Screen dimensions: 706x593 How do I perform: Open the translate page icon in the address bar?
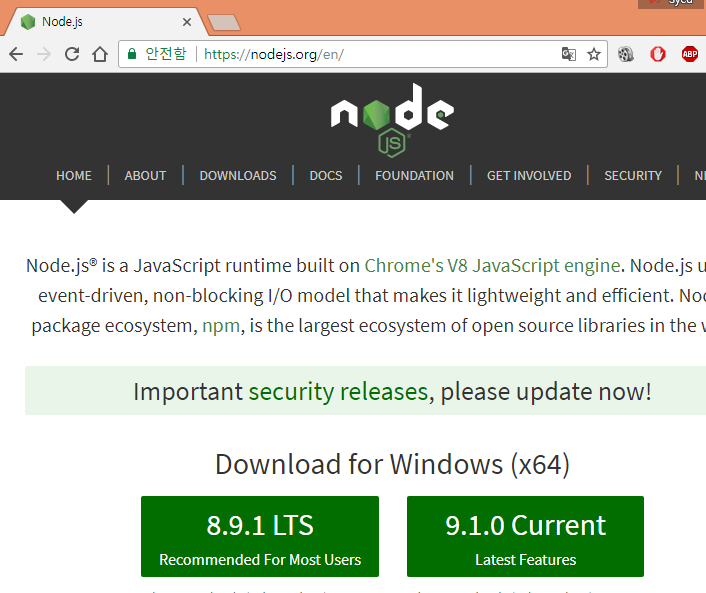point(569,54)
